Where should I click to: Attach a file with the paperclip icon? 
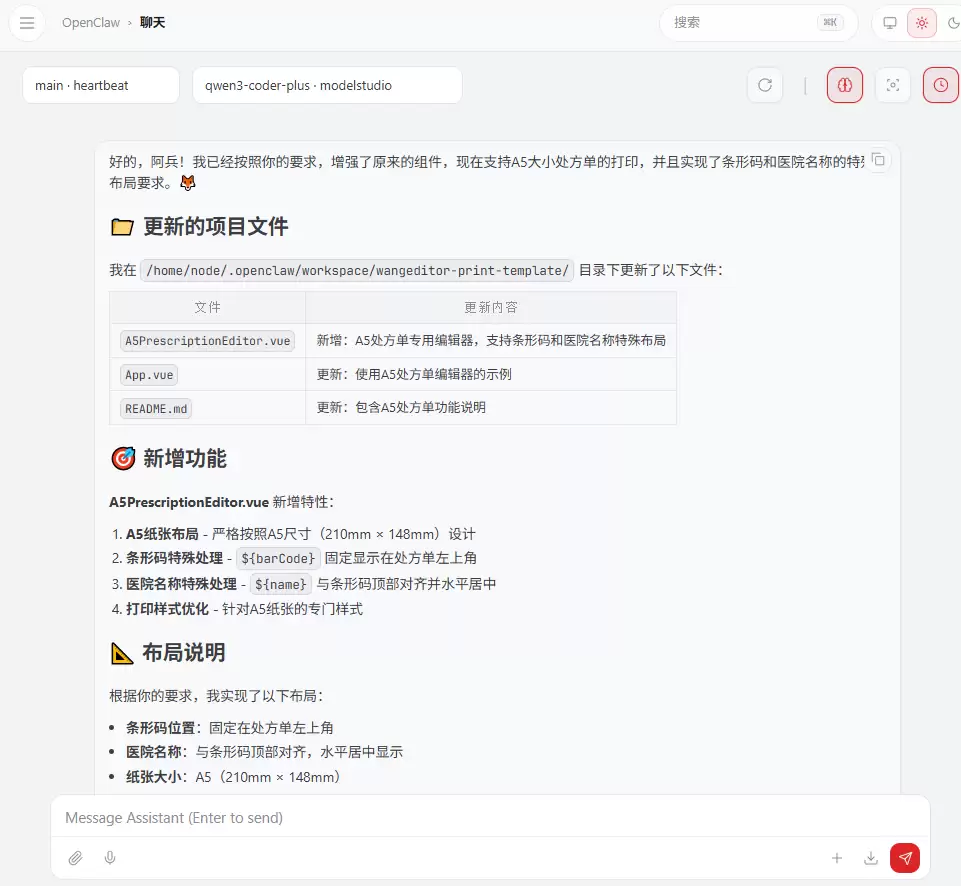(76, 858)
